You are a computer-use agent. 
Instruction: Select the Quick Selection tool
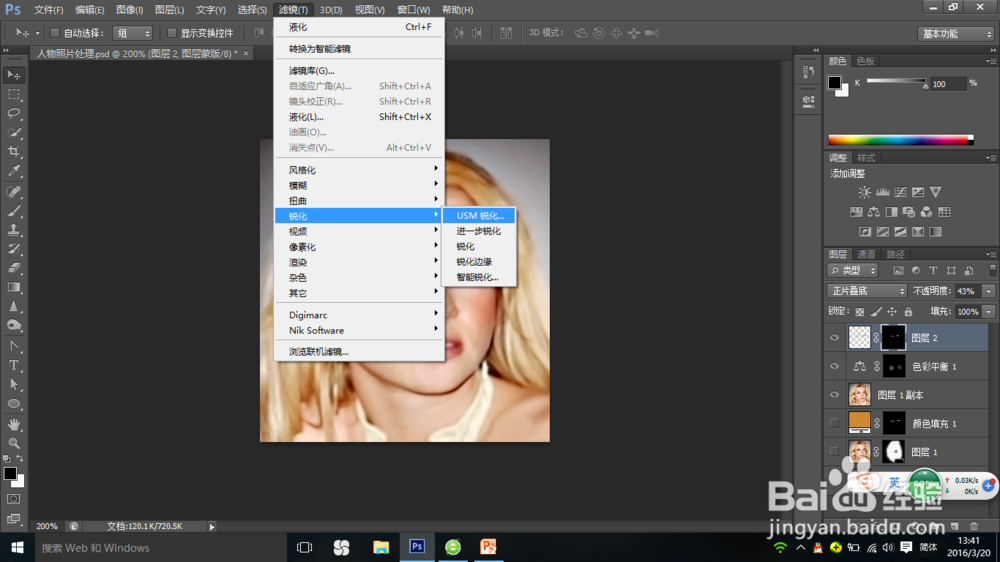(x=14, y=133)
